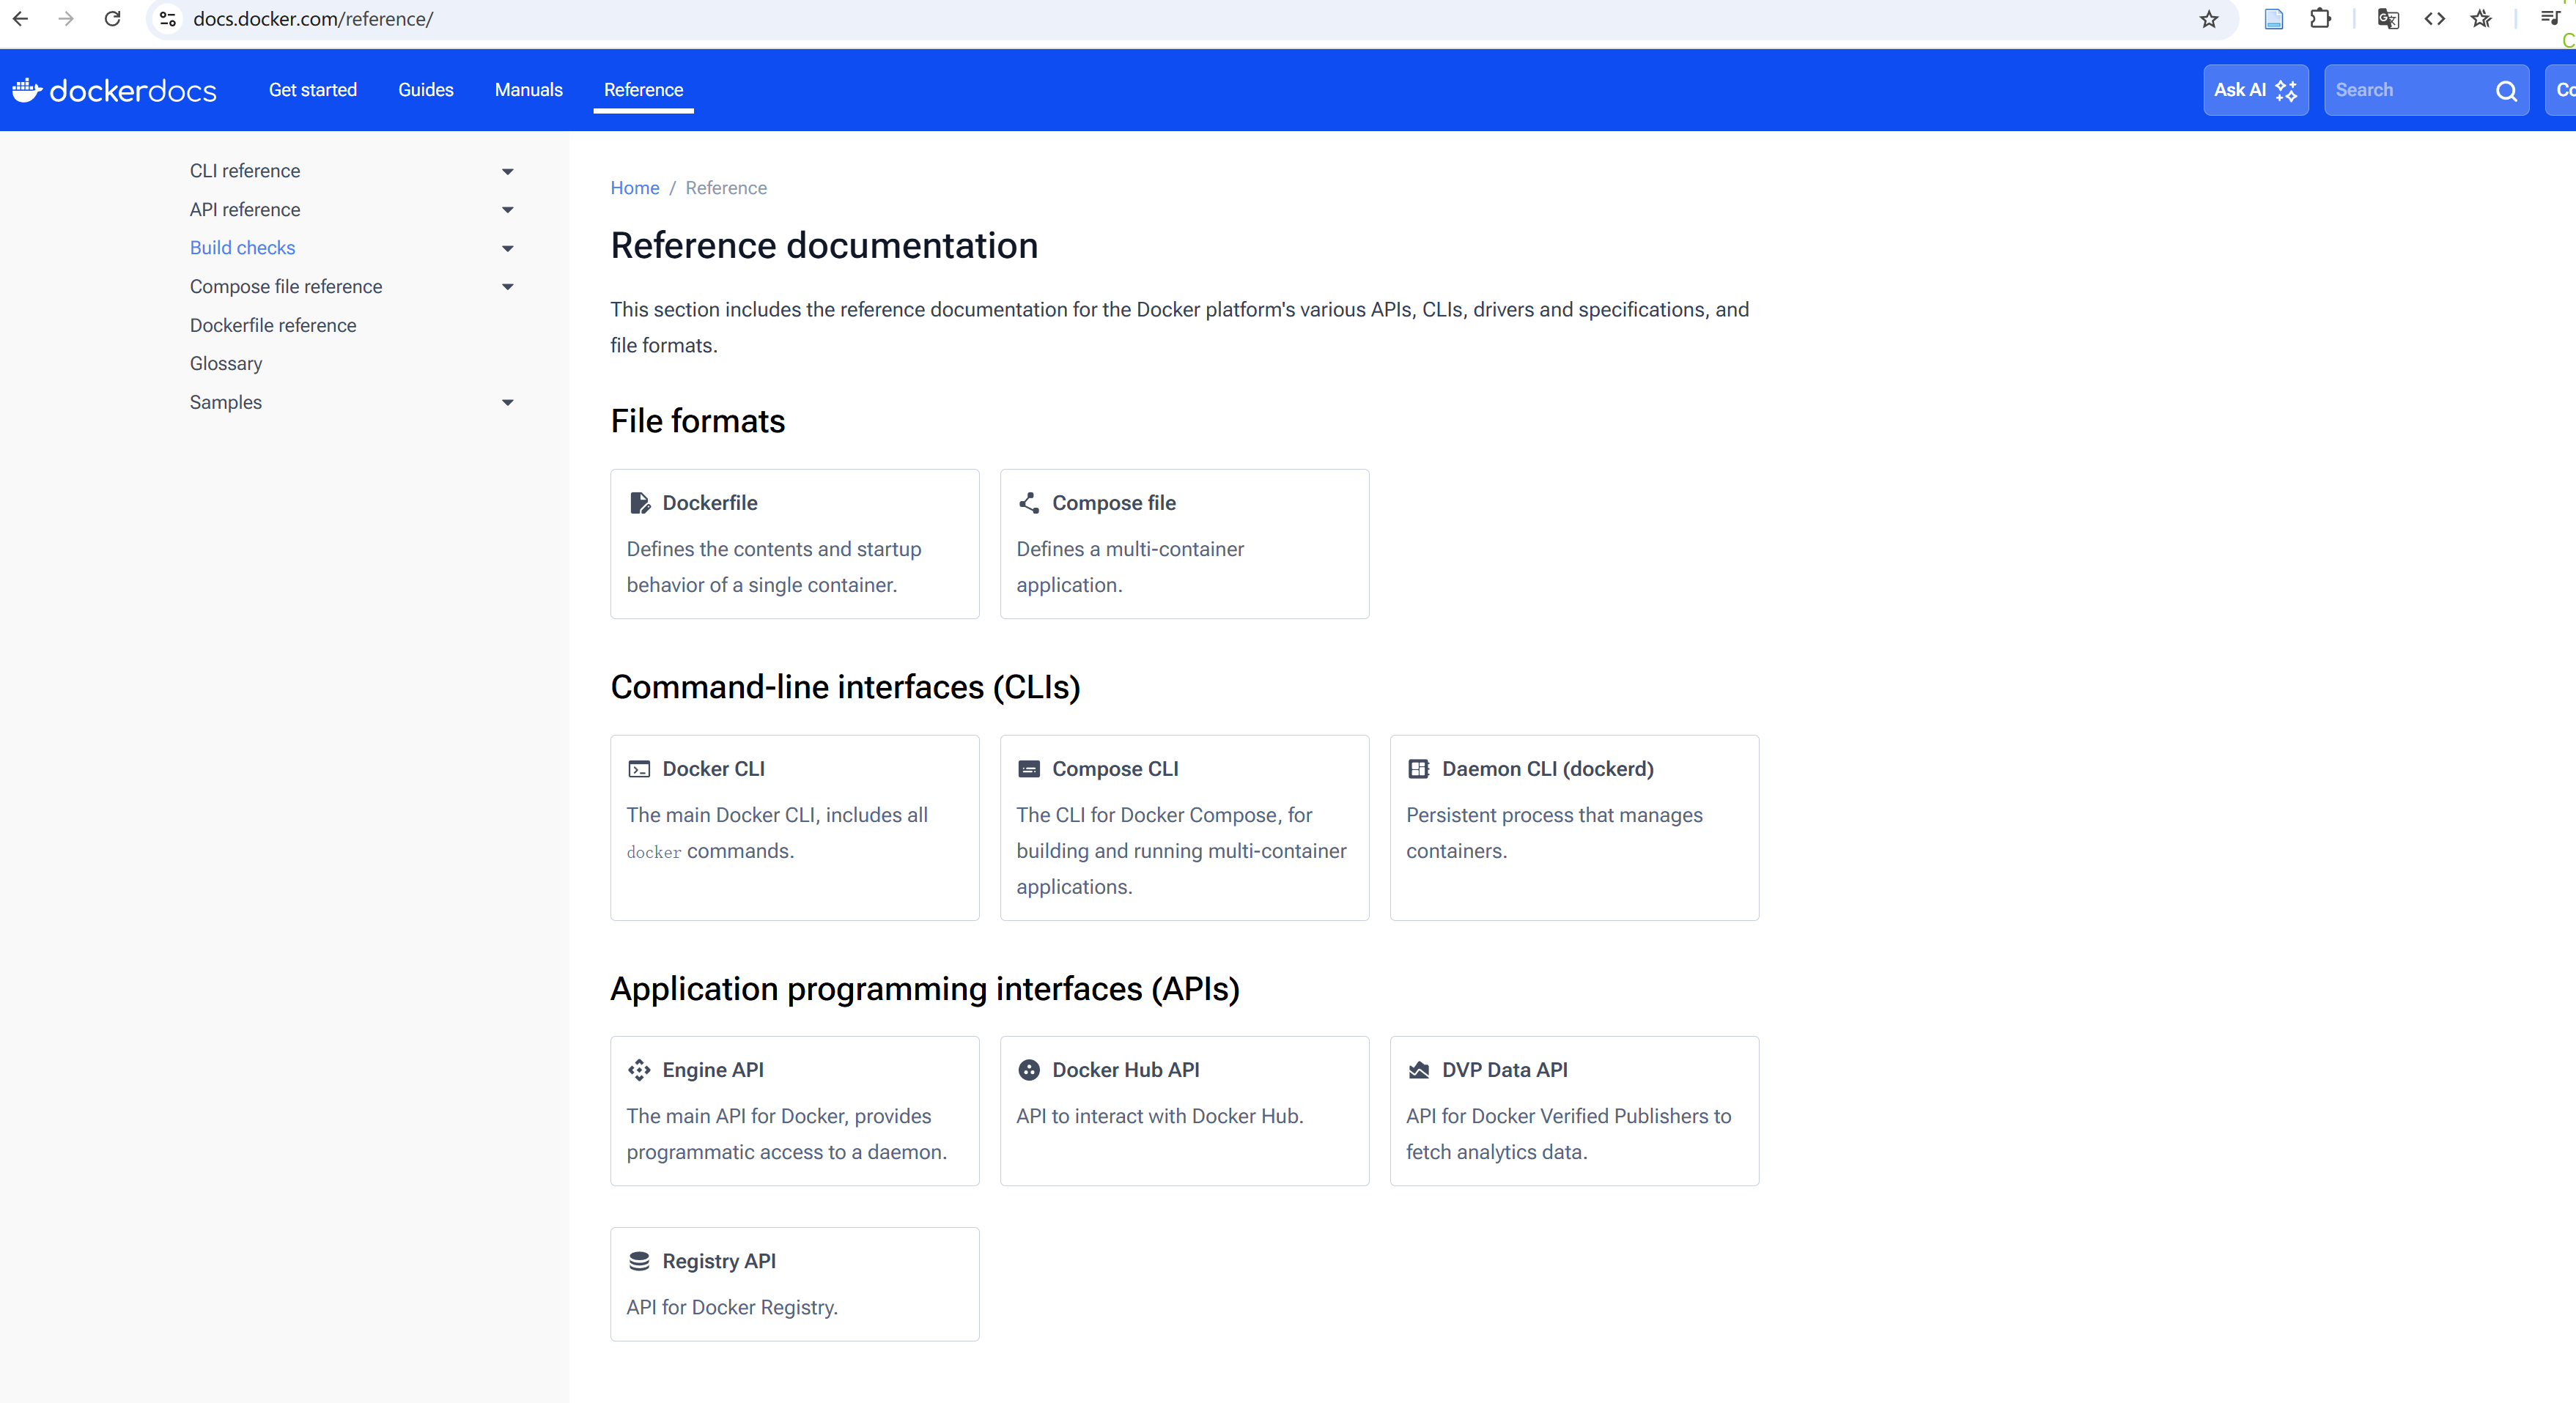Viewport: 2576px width, 1403px height.
Task: Open API reference in the sidebar
Action: point(245,210)
